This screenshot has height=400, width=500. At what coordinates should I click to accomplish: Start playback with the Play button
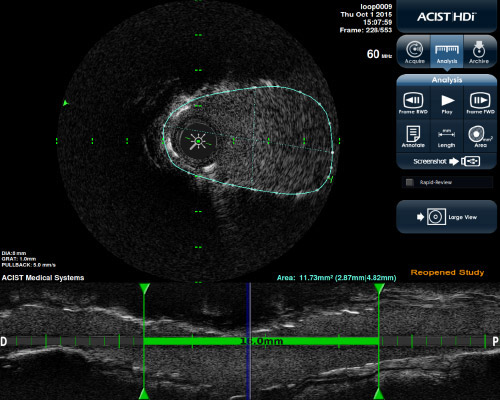(447, 103)
